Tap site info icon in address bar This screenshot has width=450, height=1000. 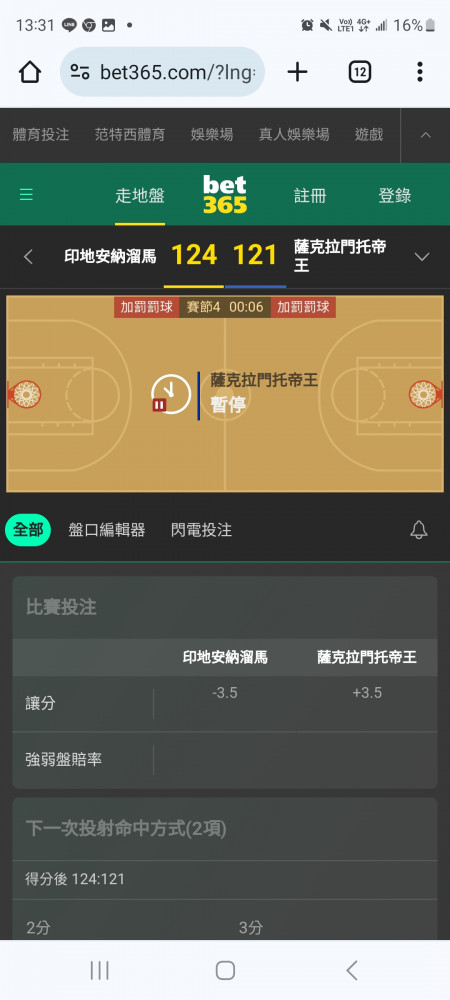[80, 72]
